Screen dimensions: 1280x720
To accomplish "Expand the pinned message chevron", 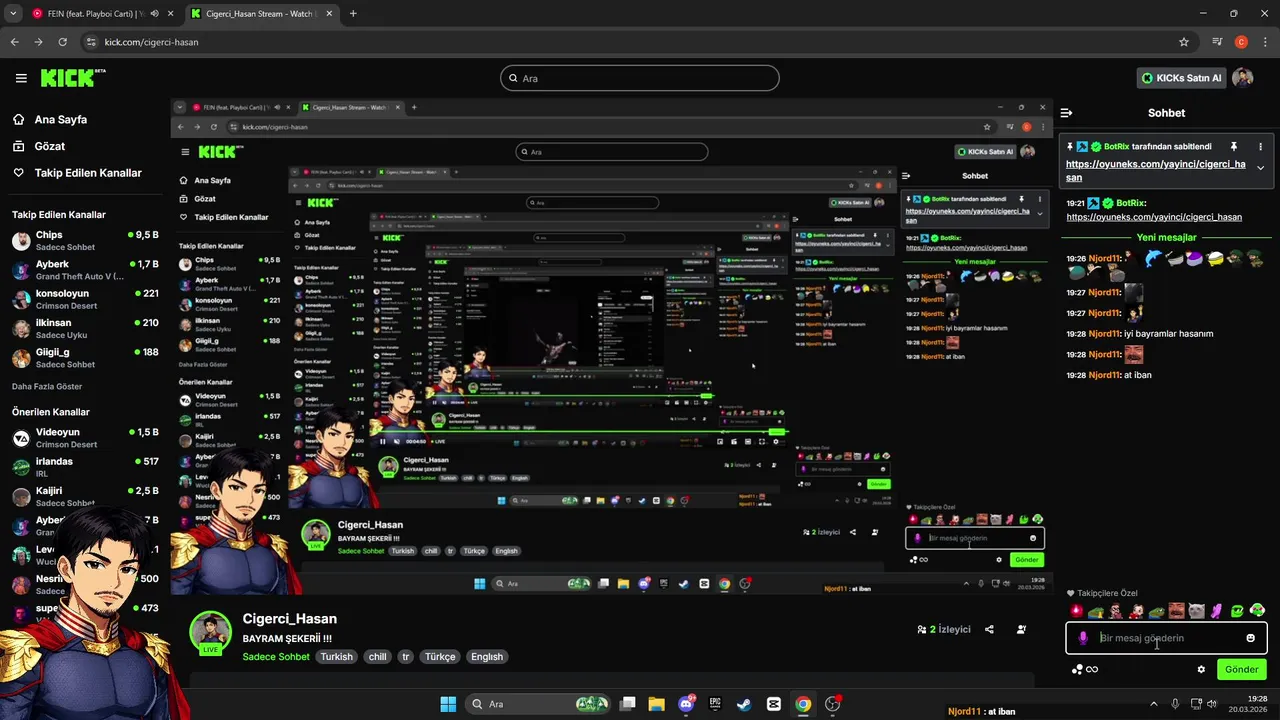I will point(1260,168).
